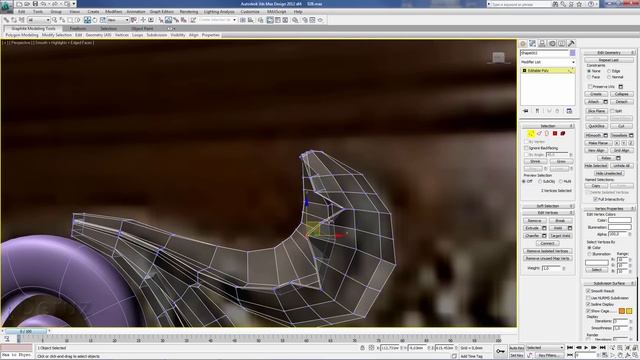Go to the end frame
640x360 pixels.
pyautogui.click(x=602, y=348)
